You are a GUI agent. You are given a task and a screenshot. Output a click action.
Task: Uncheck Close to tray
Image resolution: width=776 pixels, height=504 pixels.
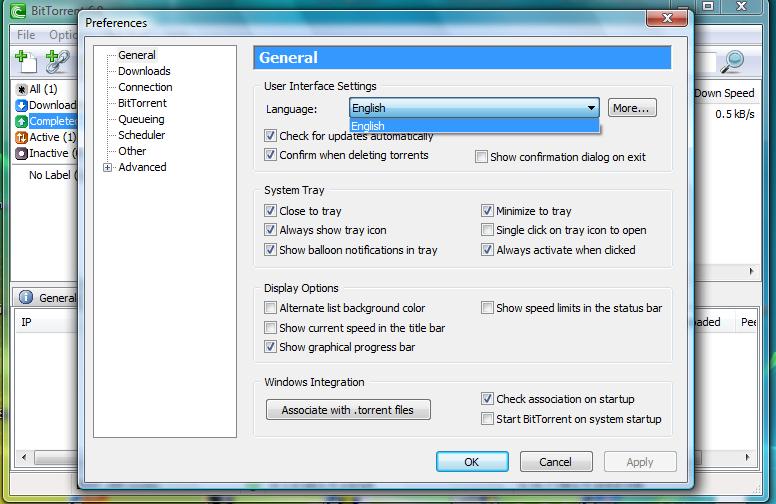click(x=270, y=210)
